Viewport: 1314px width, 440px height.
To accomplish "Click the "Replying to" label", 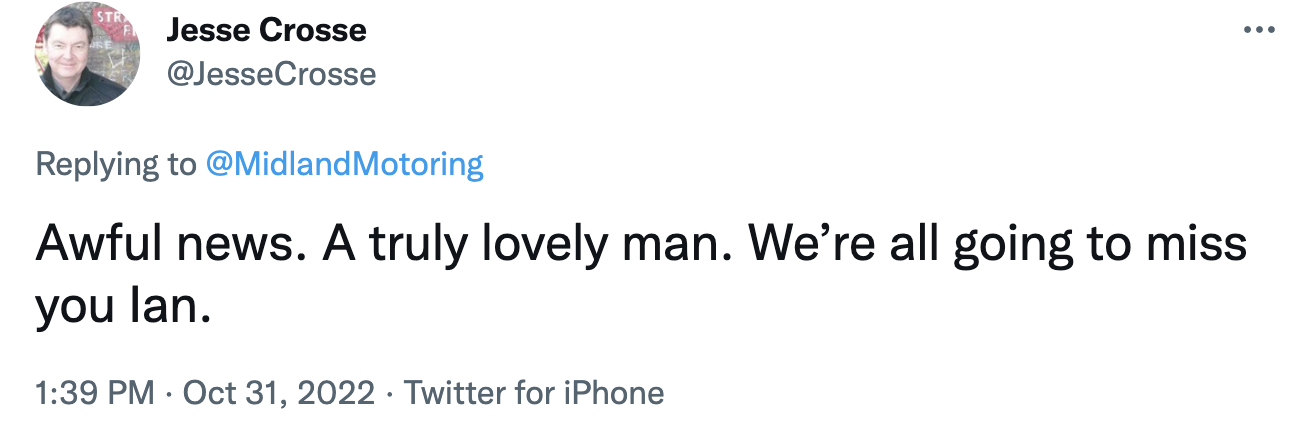I will click(115, 164).
